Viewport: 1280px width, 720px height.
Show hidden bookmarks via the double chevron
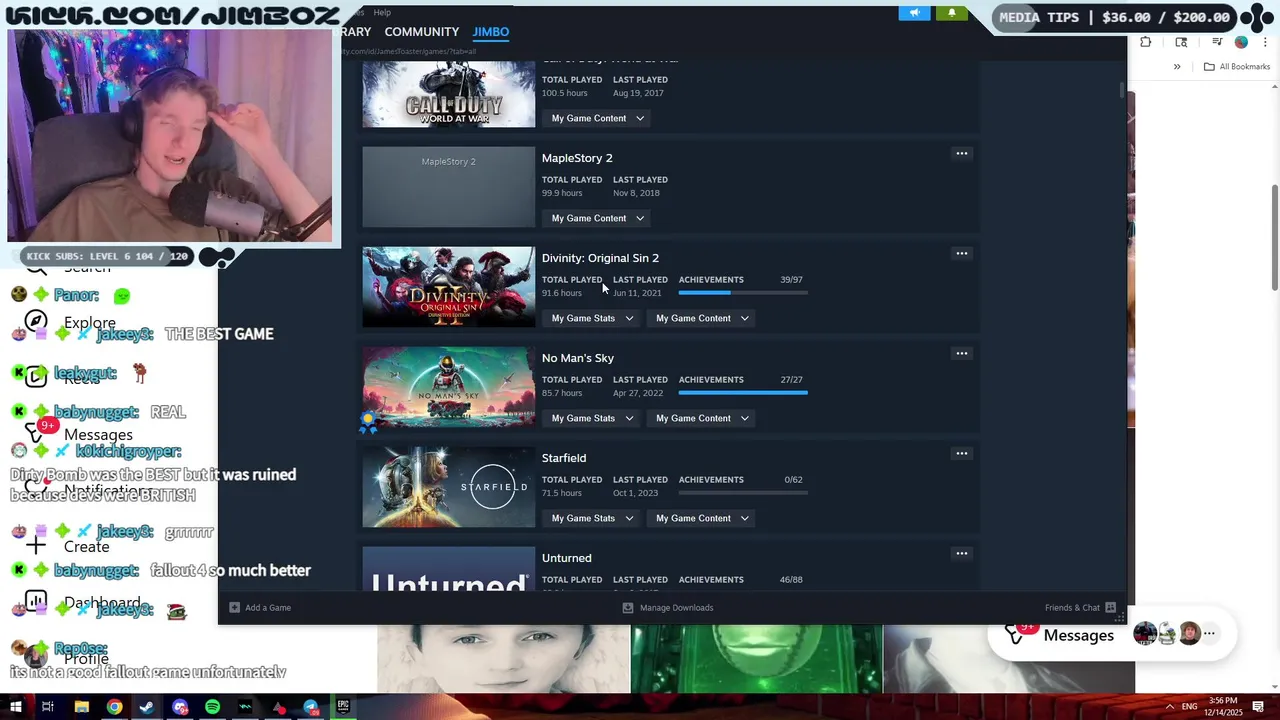point(1177,67)
